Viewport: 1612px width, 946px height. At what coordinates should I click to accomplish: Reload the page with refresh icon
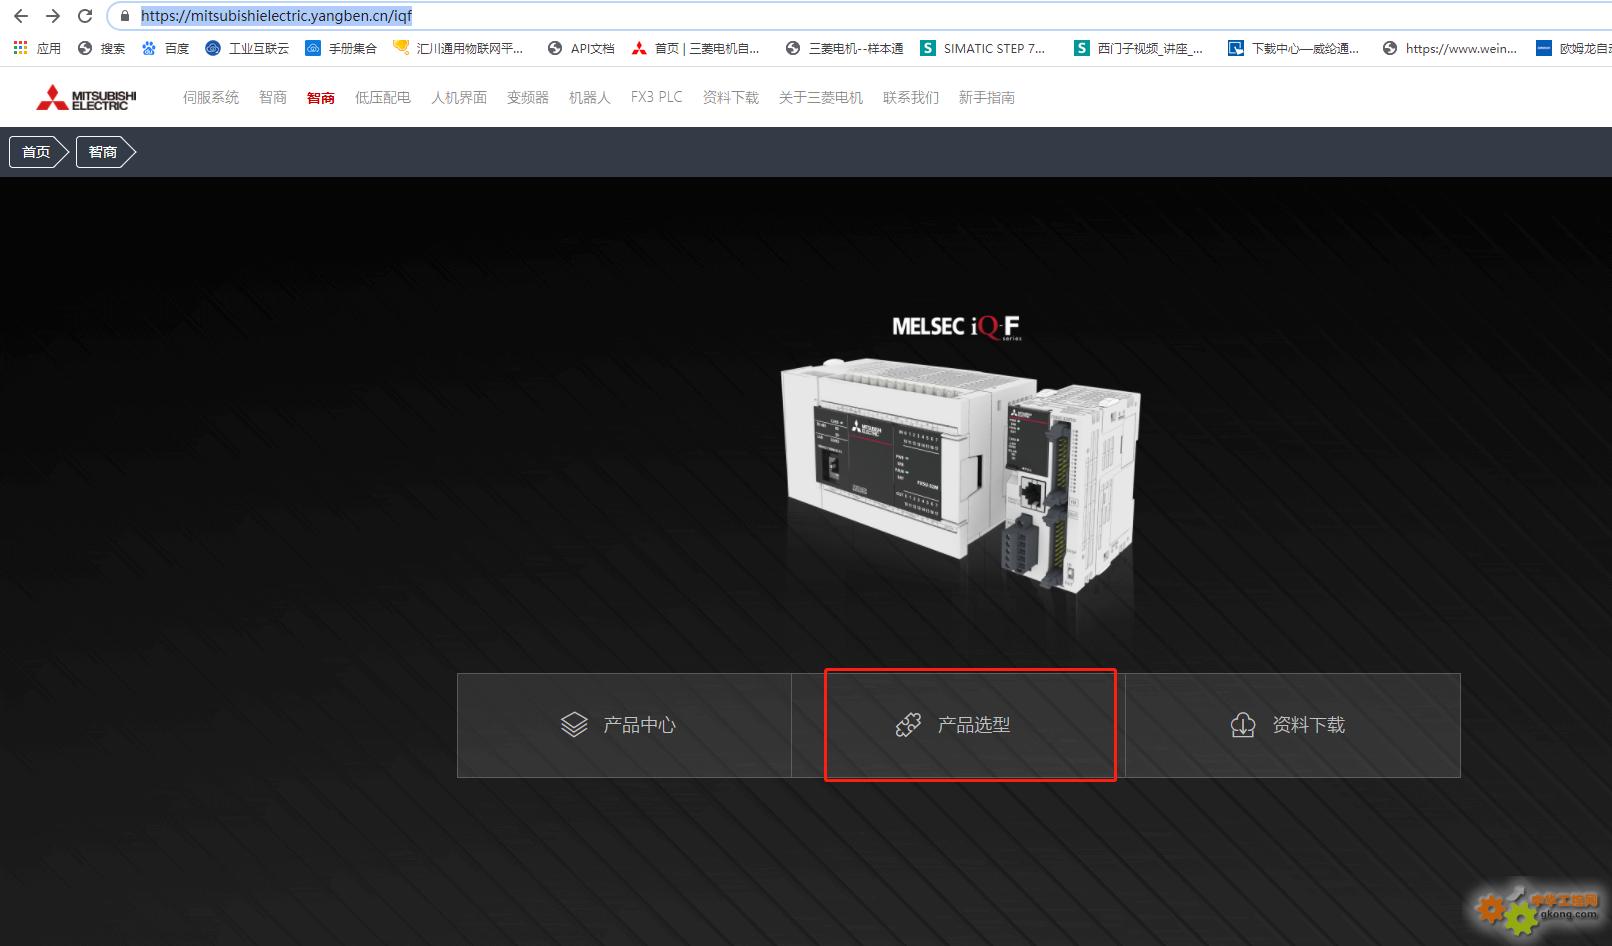point(85,16)
